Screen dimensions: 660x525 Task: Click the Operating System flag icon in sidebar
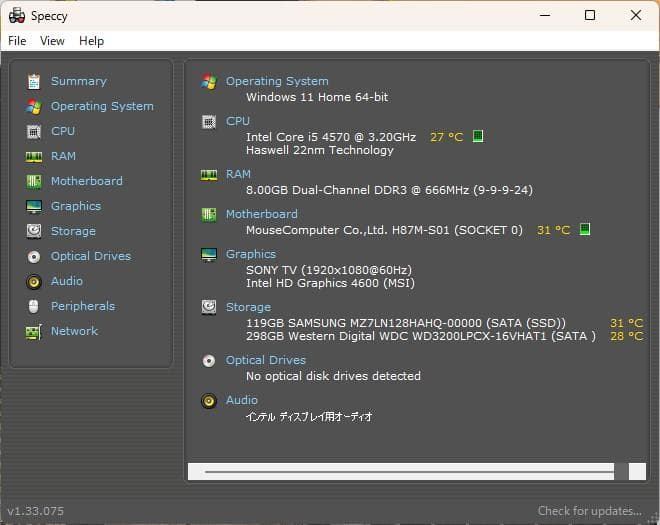[x=34, y=107]
